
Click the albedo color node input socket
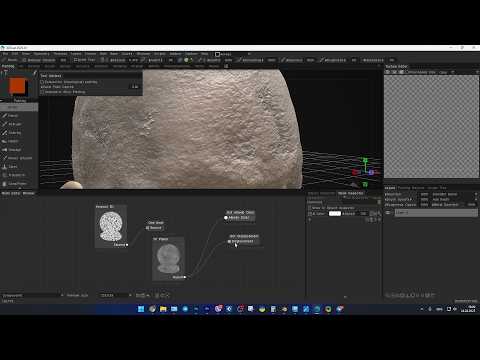coord(226,218)
